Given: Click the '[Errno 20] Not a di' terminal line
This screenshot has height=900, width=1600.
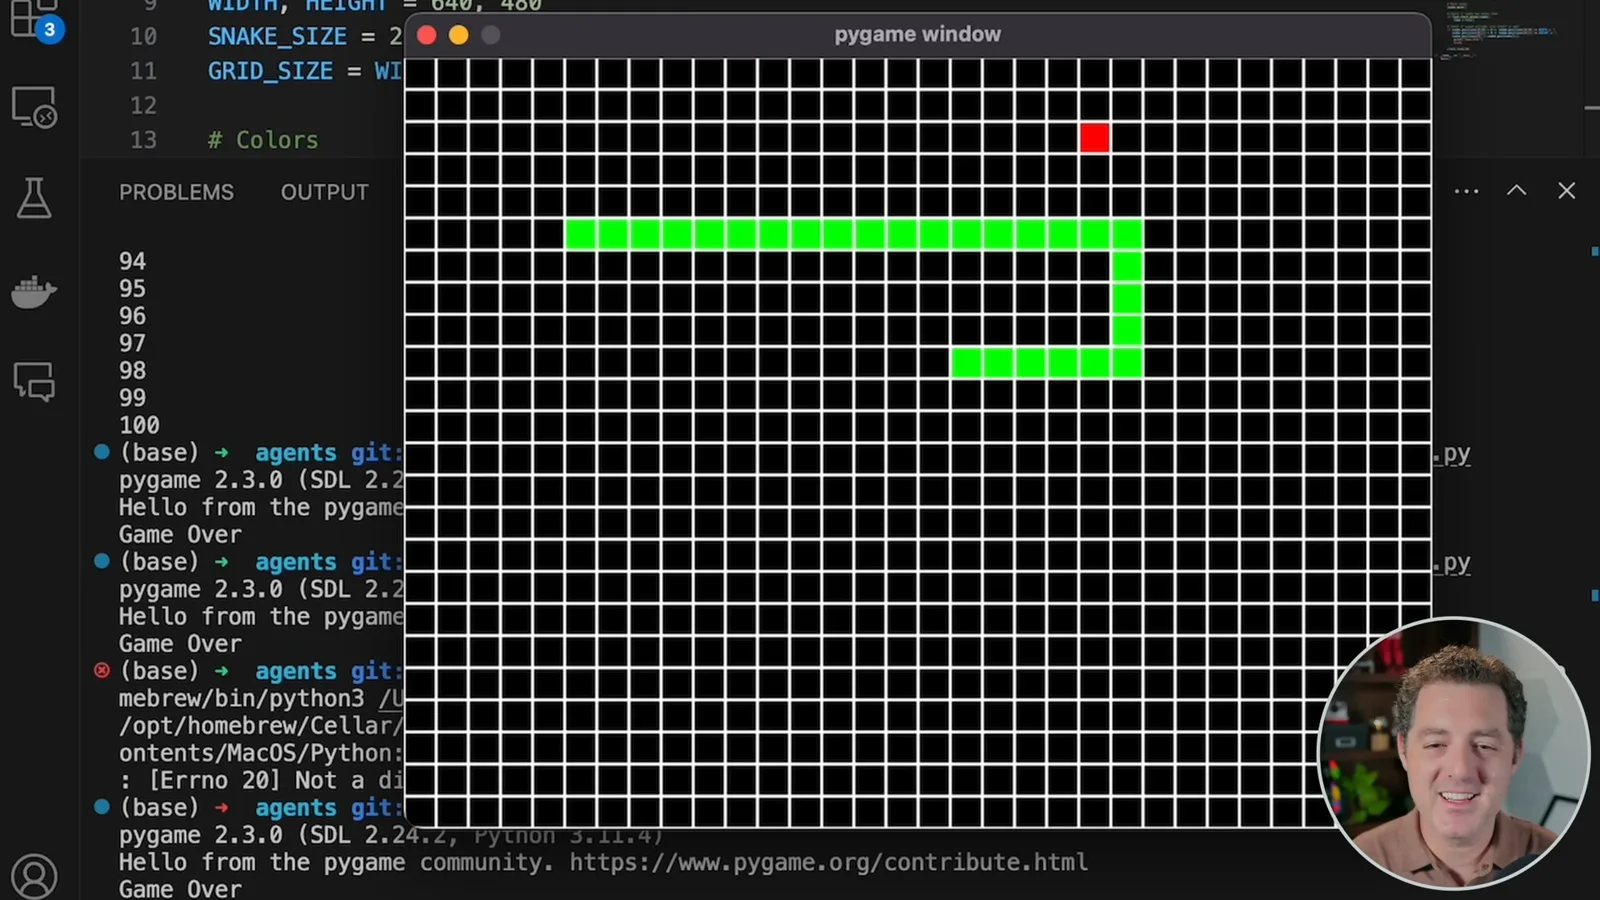Looking at the screenshot, I should coord(261,780).
